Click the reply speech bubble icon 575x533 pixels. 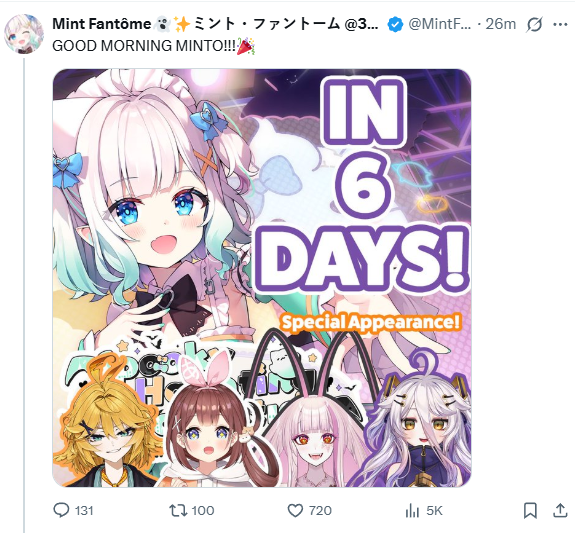point(61,510)
